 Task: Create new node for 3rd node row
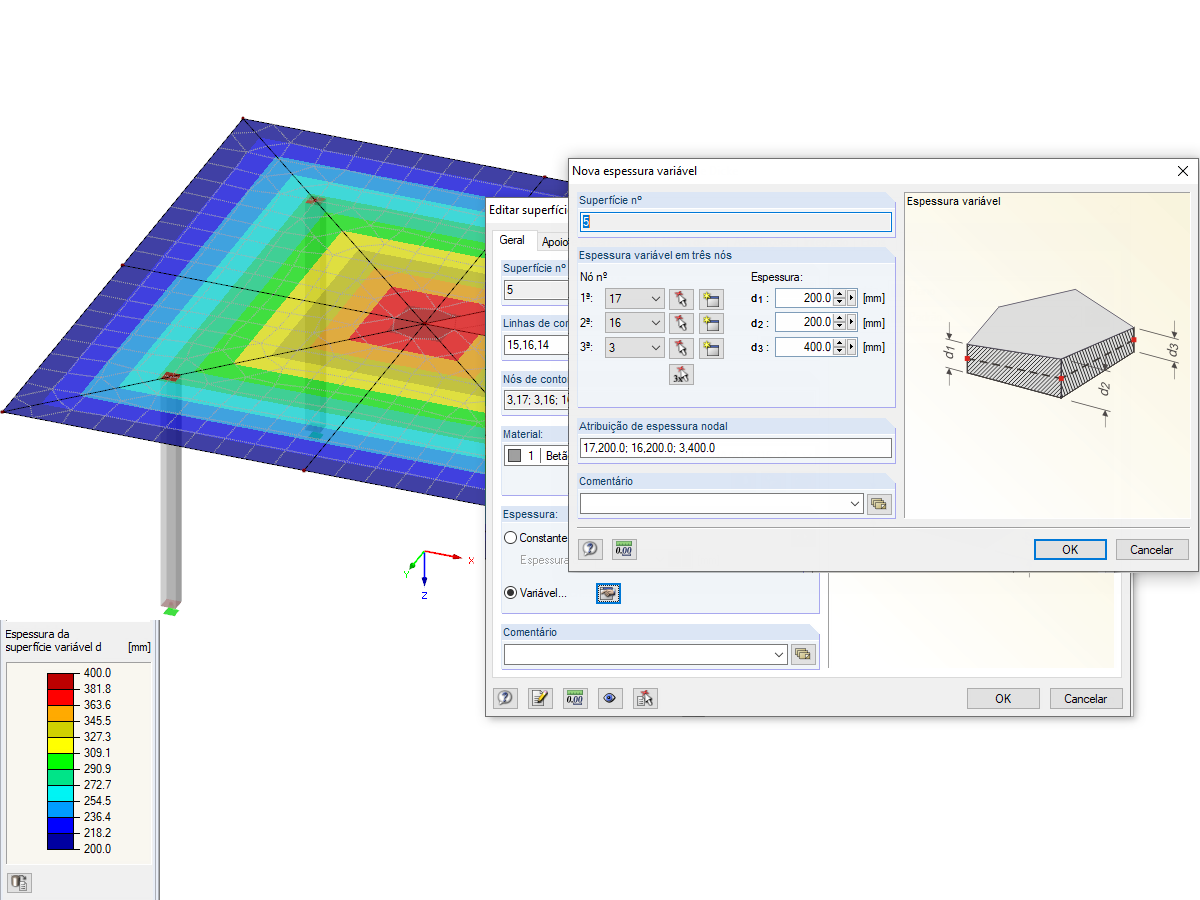711,348
